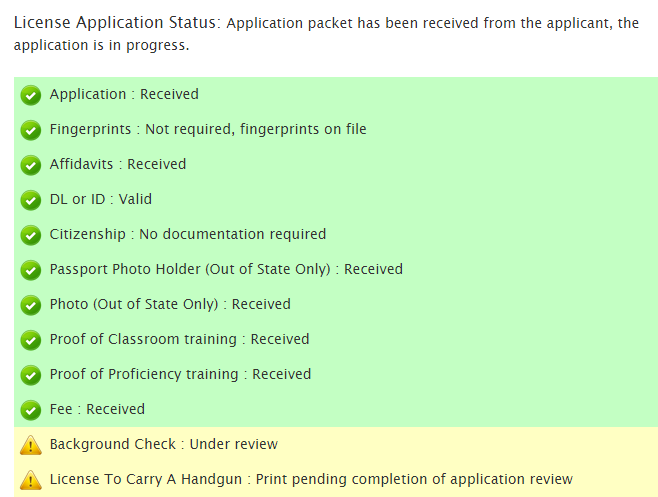Screen dimensions: 658x497
Task: Click the Citizenship no documentation required text
Action: point(232,234)
